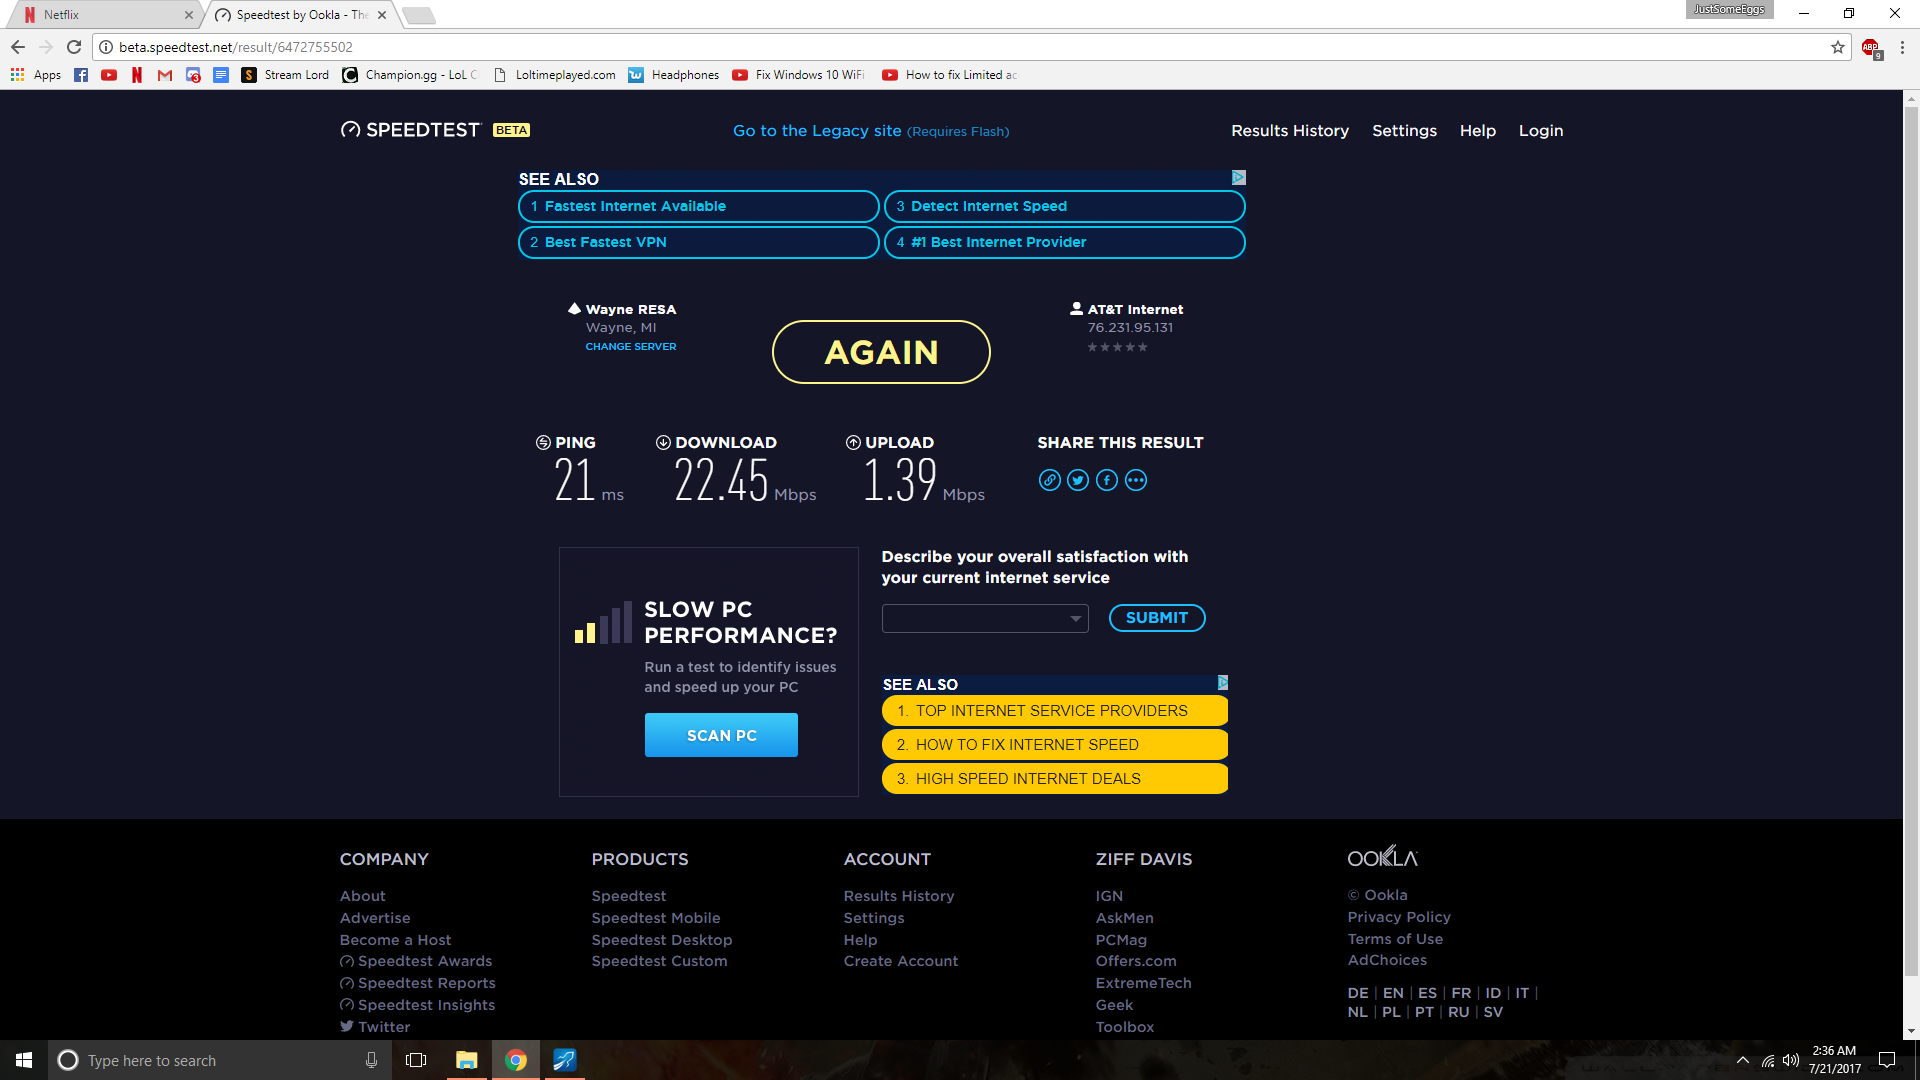Open Netflix bookmark icon
The image size is (1920, 1080).
point(137,75)
